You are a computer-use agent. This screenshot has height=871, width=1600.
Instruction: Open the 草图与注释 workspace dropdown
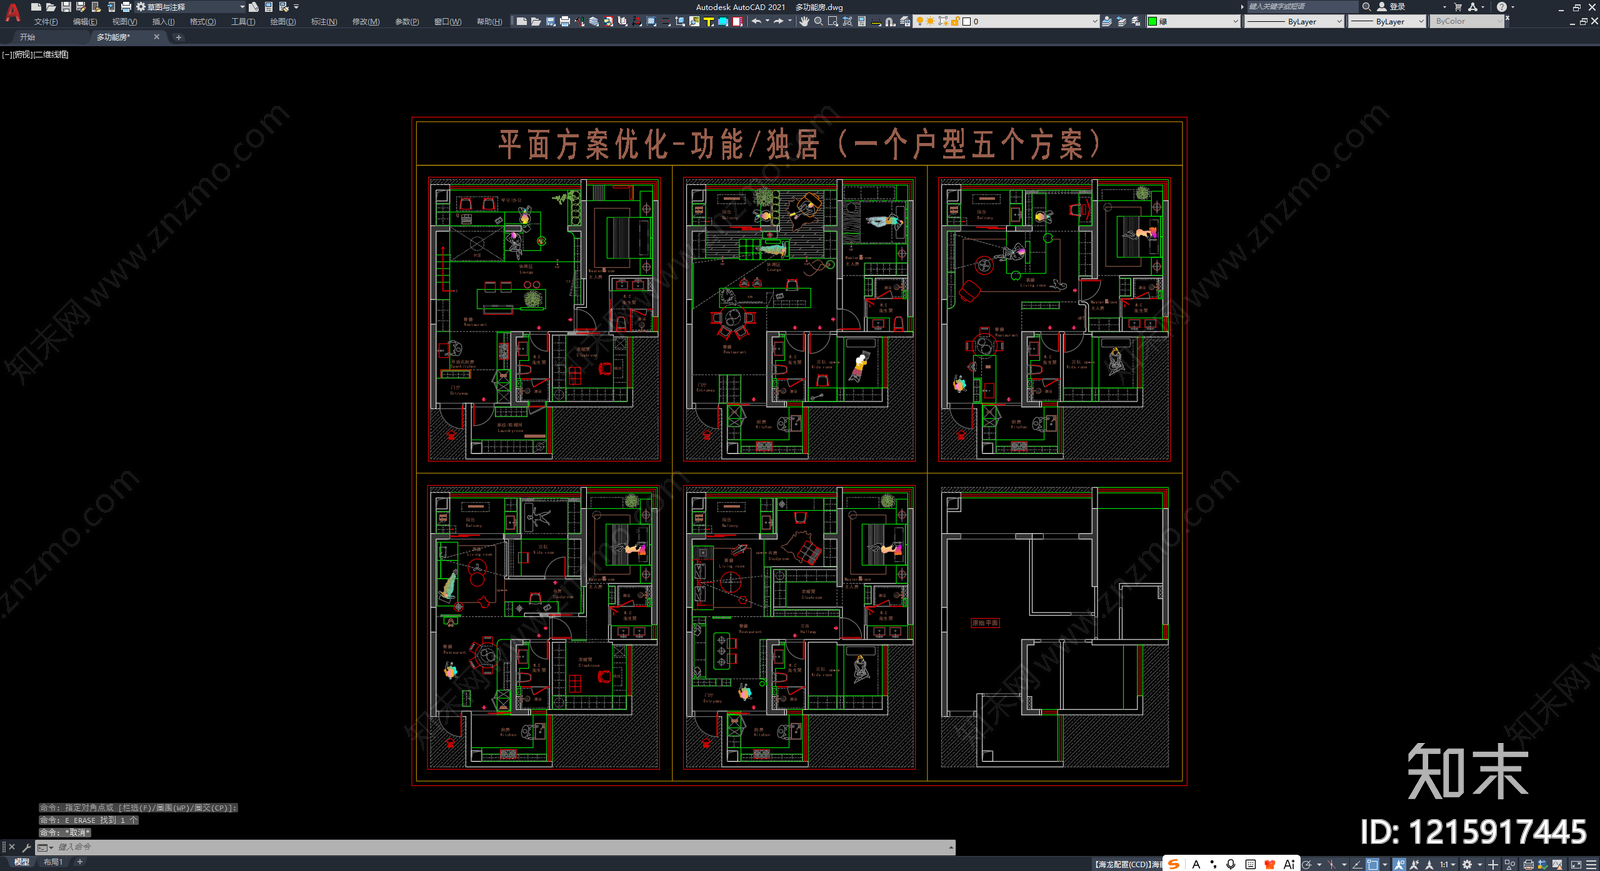(192, 7)
